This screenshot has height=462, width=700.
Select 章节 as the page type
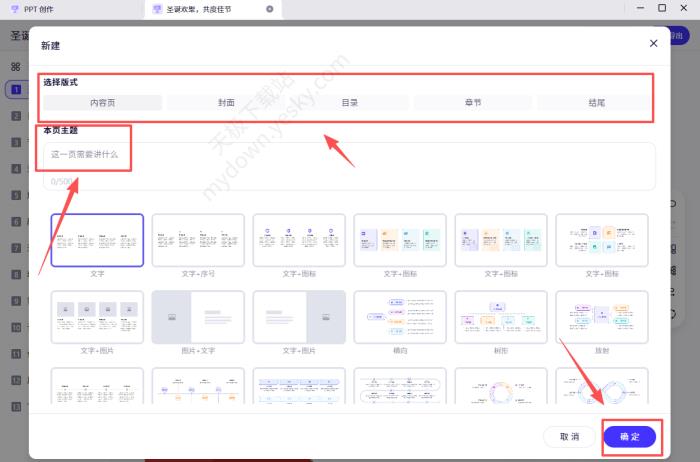[473, 103]
